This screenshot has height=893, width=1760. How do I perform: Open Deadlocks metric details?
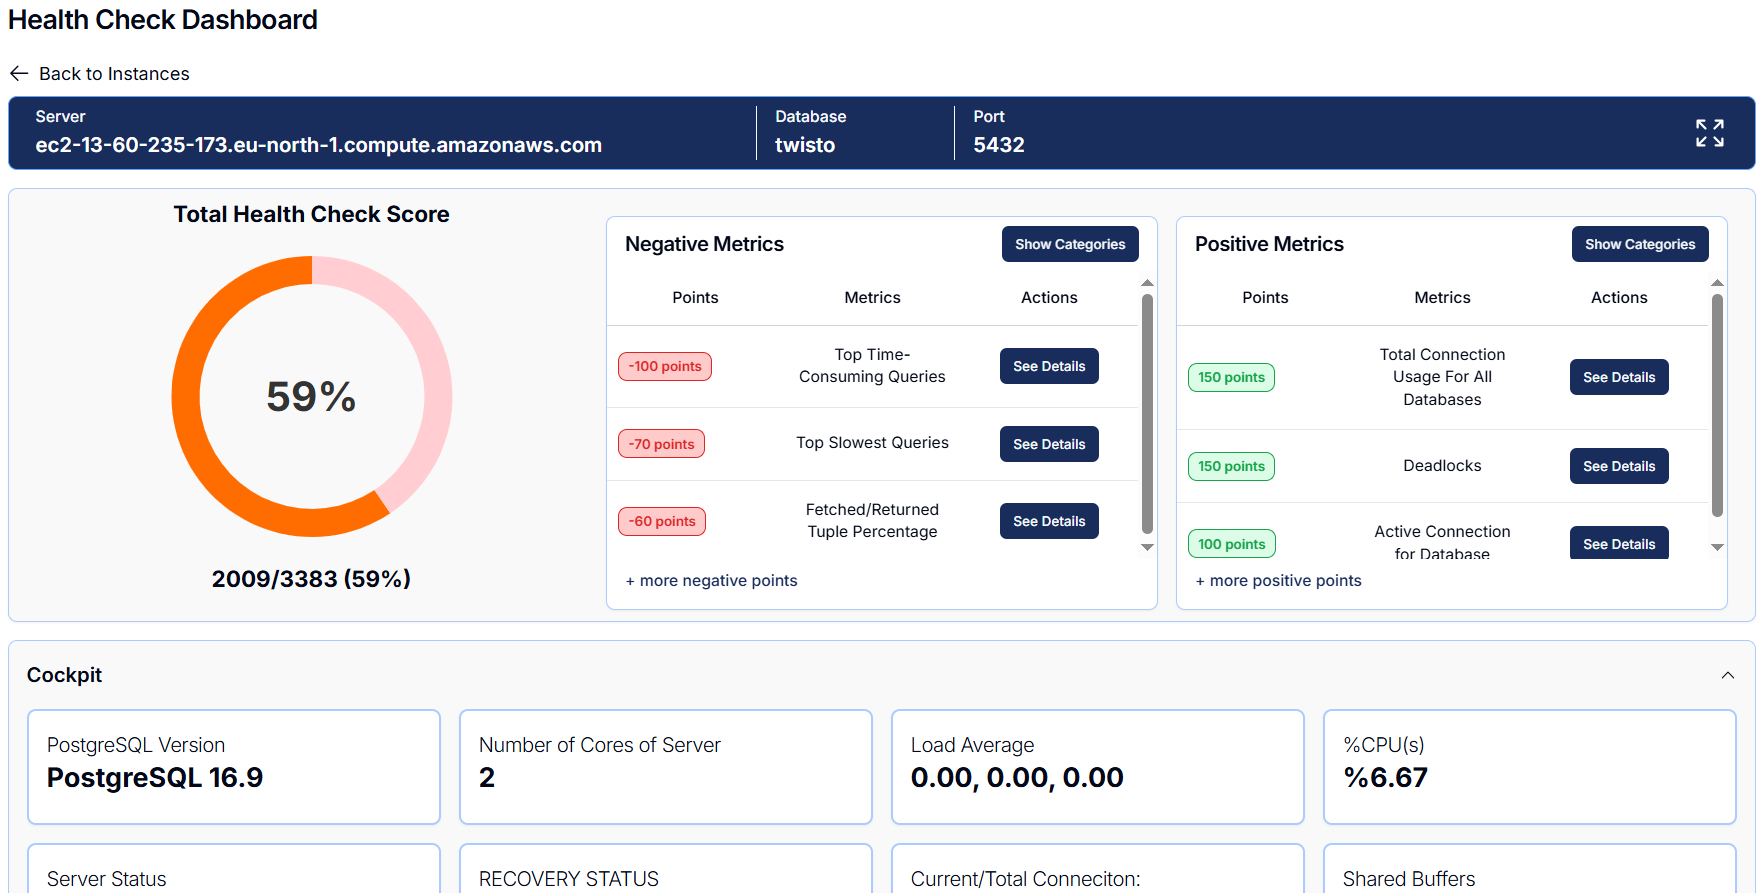1618,466
